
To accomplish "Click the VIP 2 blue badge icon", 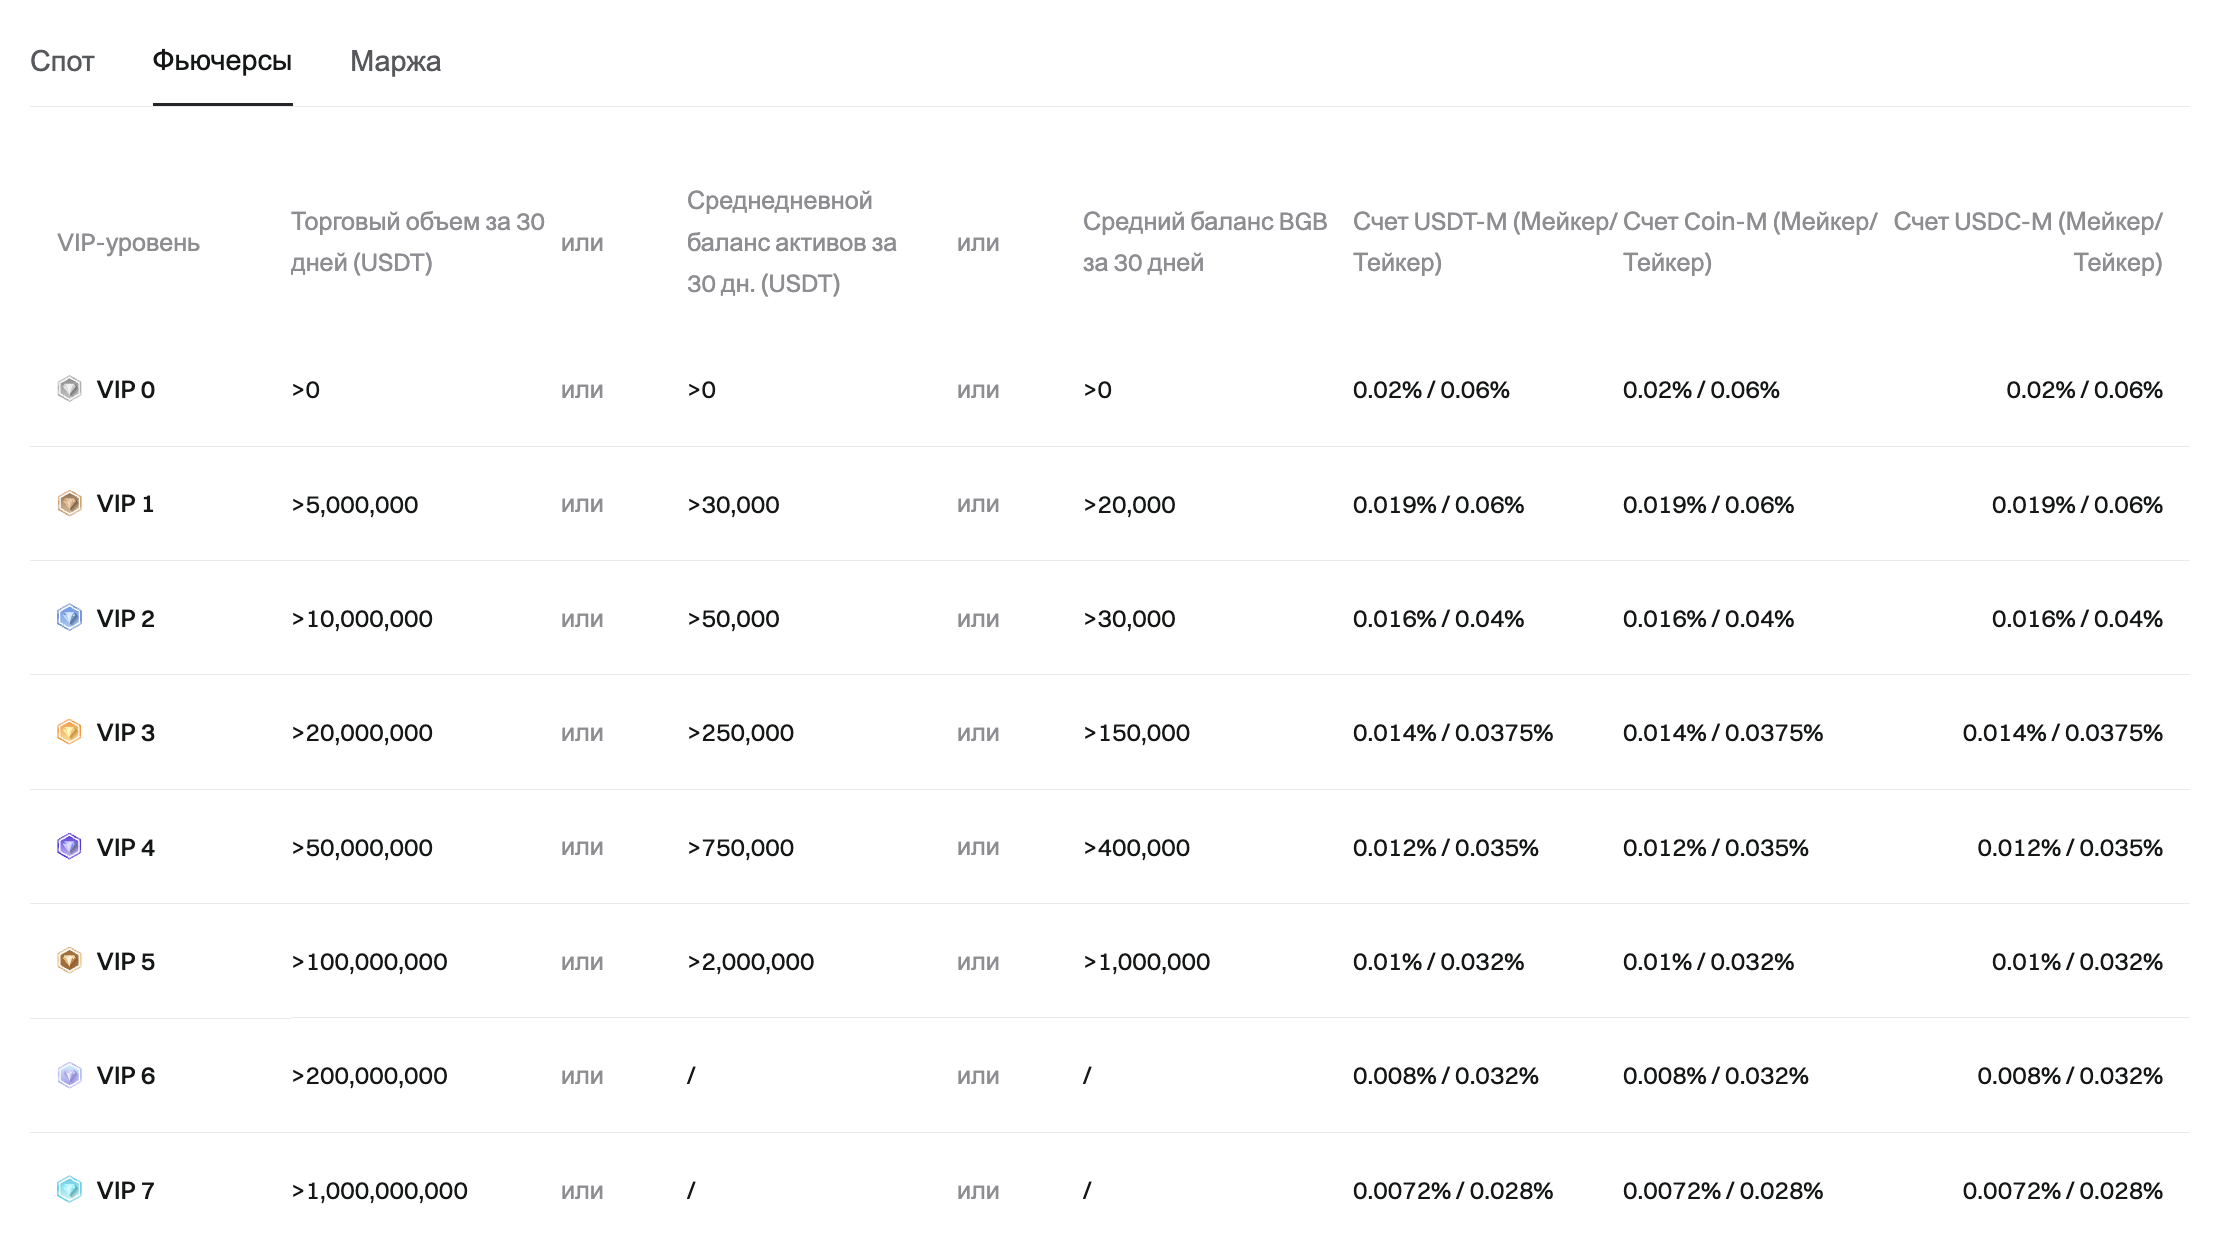I will coord(69,618).
